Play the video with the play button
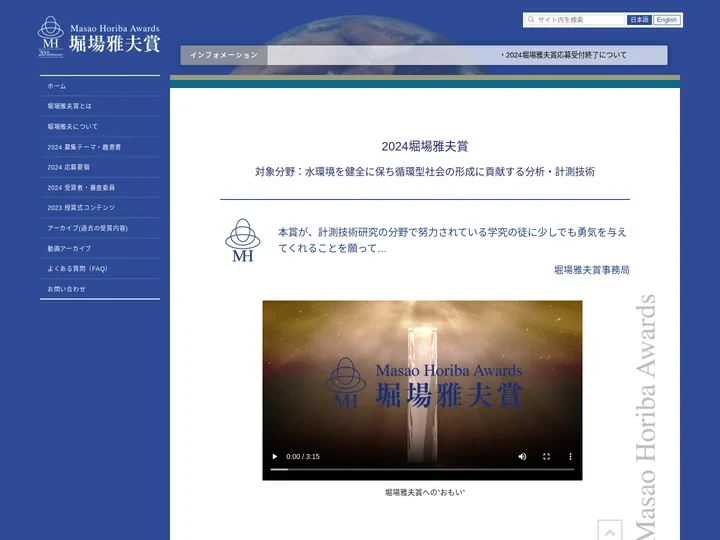This screenshot has height=540, width=720. [275, 456]
